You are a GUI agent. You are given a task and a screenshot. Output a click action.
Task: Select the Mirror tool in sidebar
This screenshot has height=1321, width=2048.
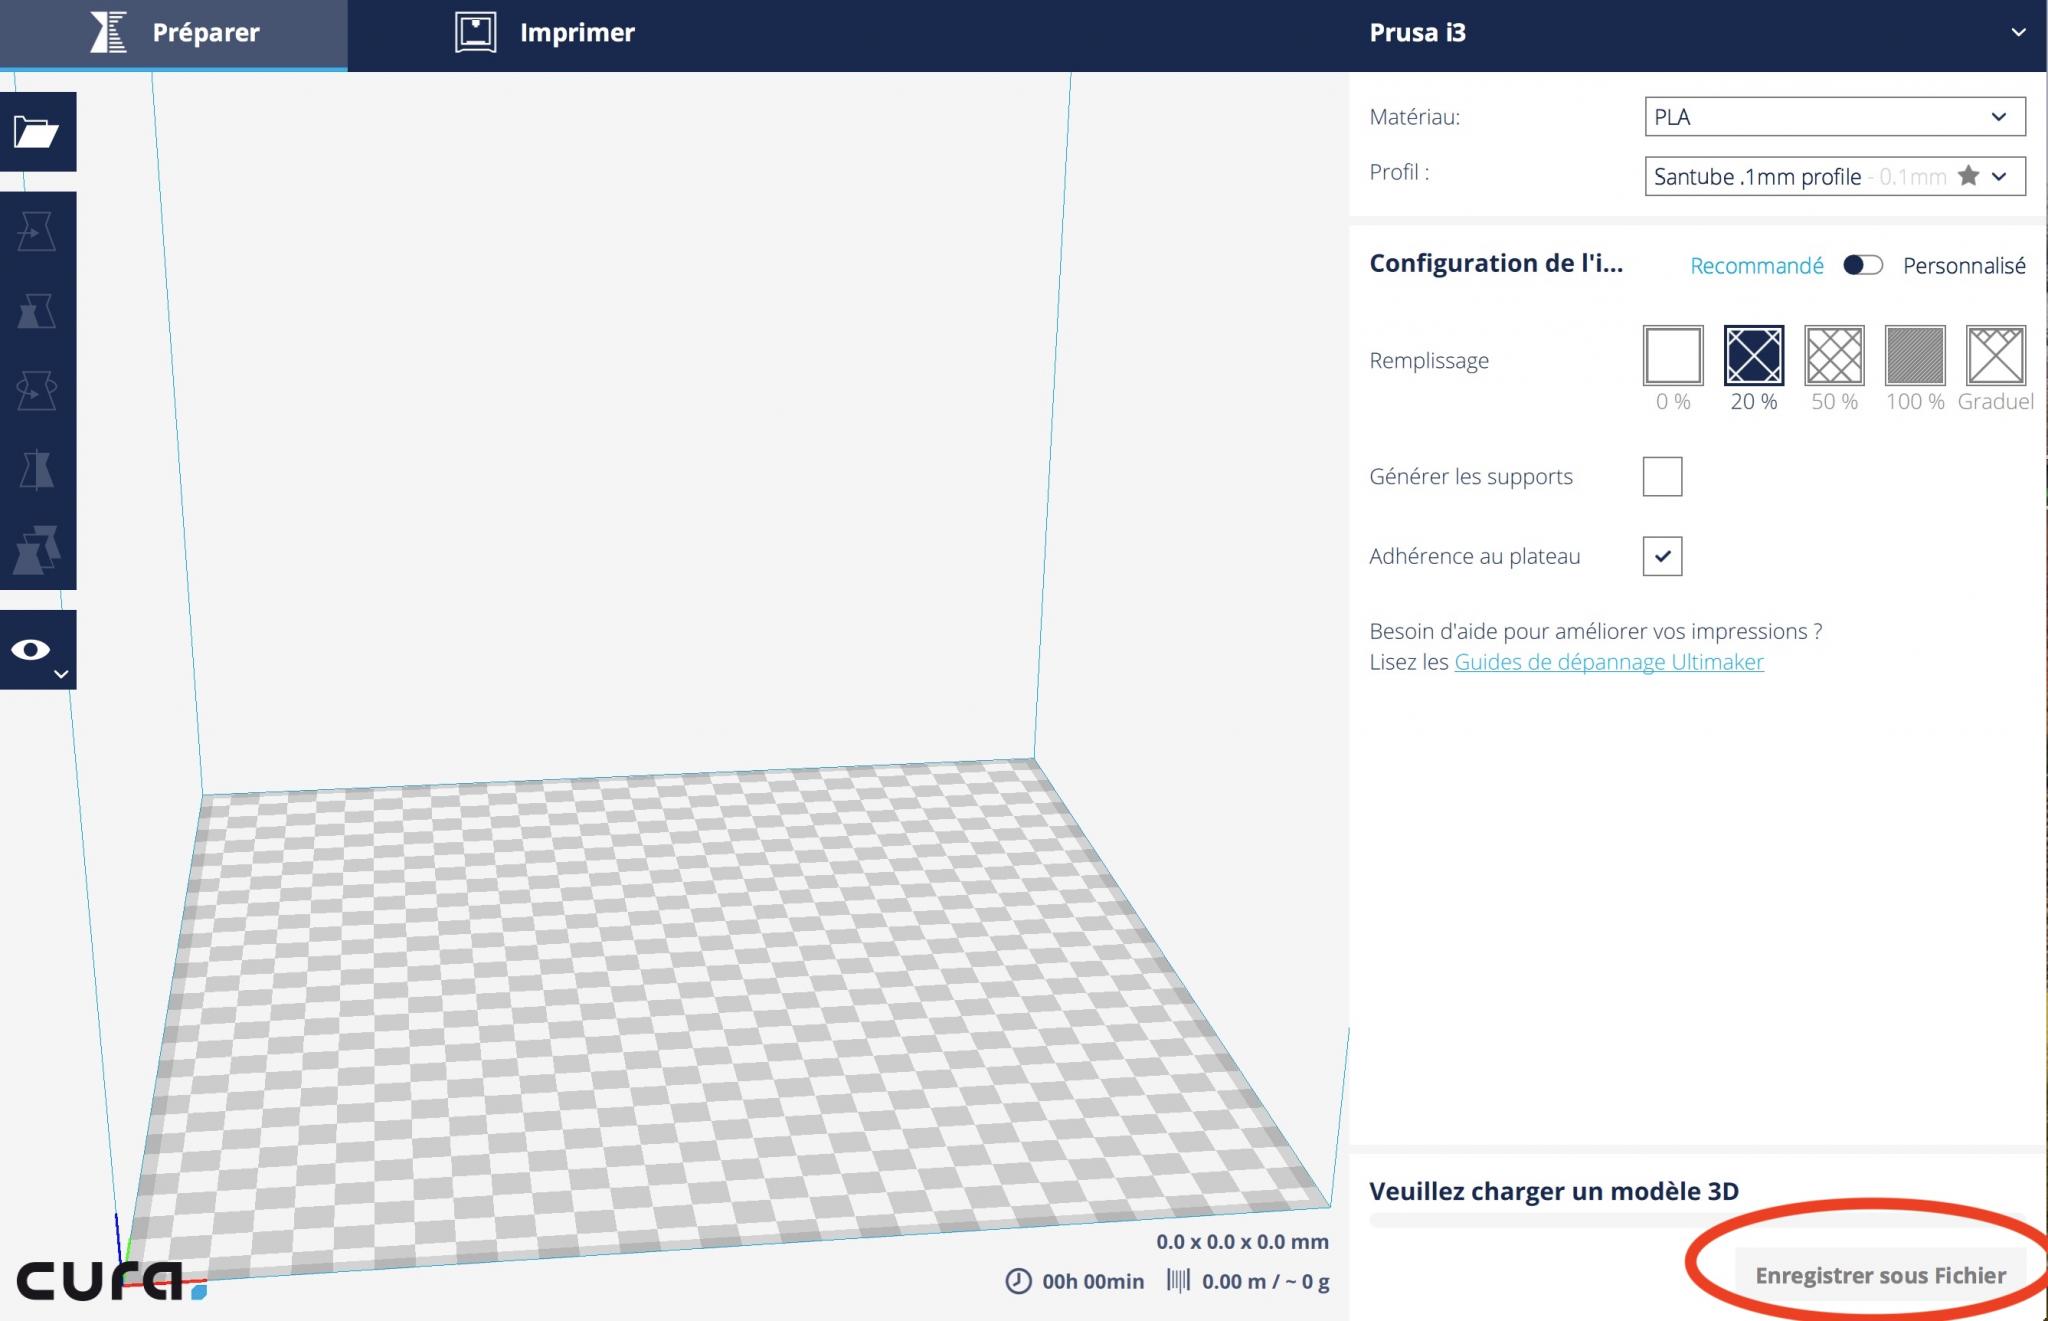[37, 470]
